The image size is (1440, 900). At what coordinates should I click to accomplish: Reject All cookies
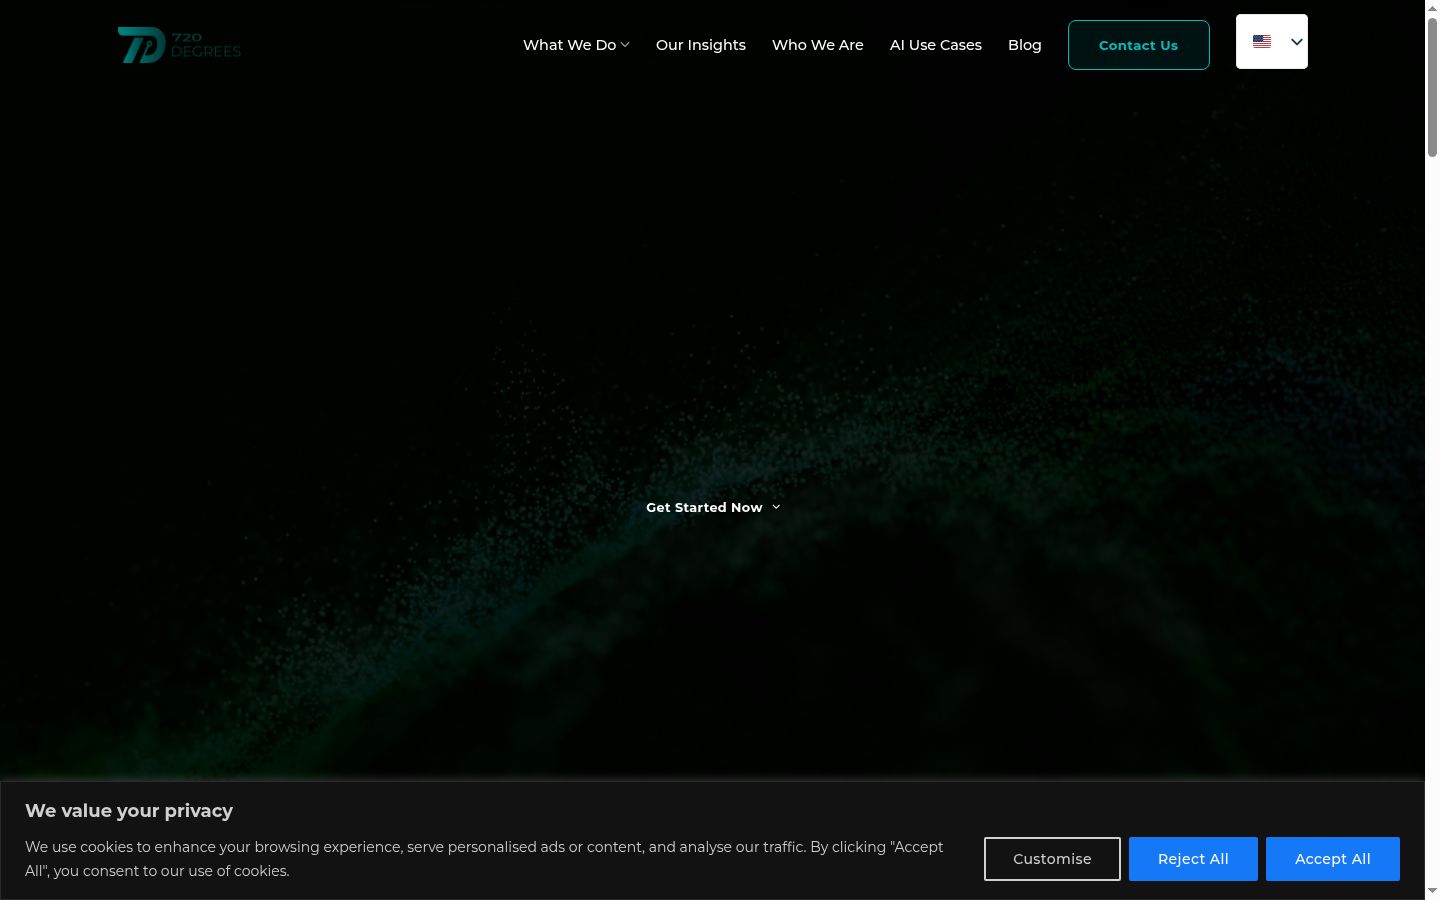coord(1193,859)
